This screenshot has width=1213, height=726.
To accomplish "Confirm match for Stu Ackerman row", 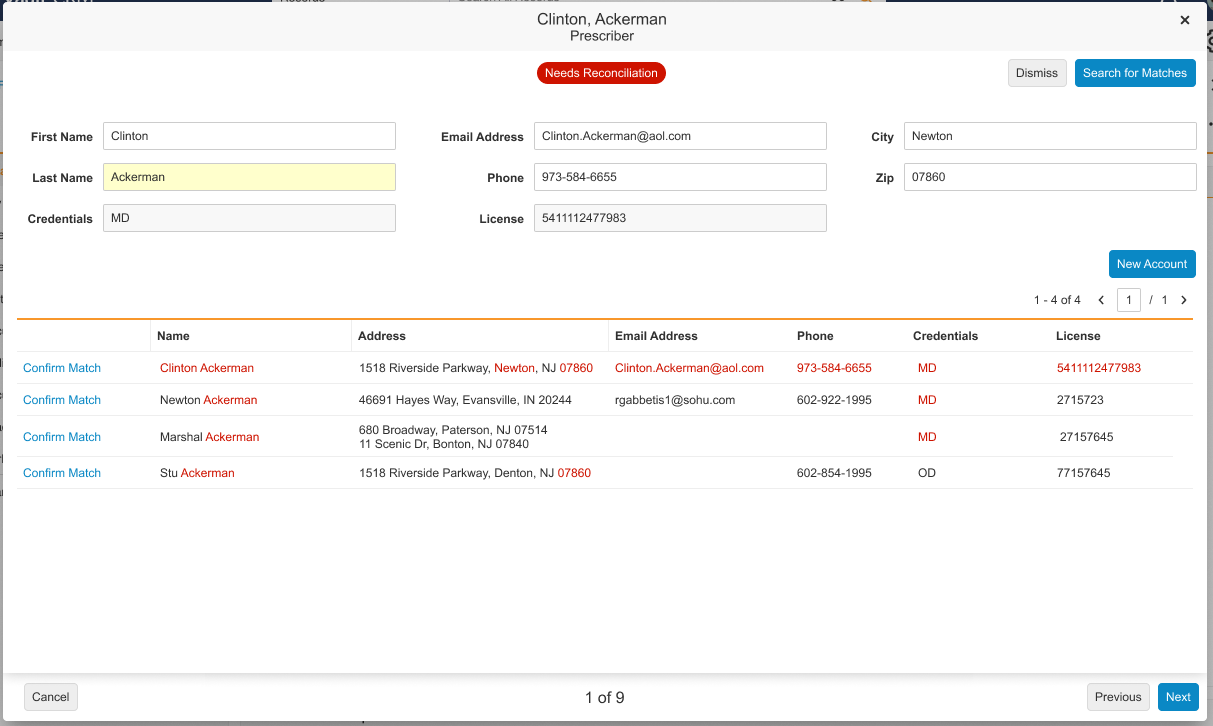I will [62, 473].
